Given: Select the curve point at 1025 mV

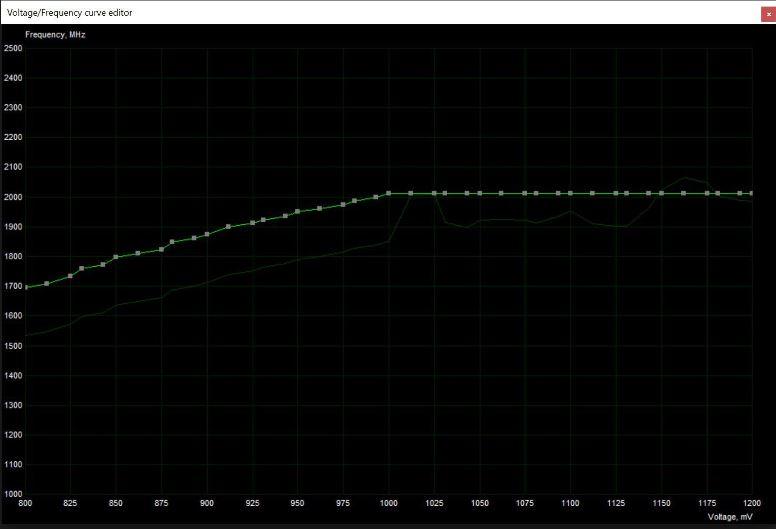Looking at the screenshot, I should coord(434,193).
